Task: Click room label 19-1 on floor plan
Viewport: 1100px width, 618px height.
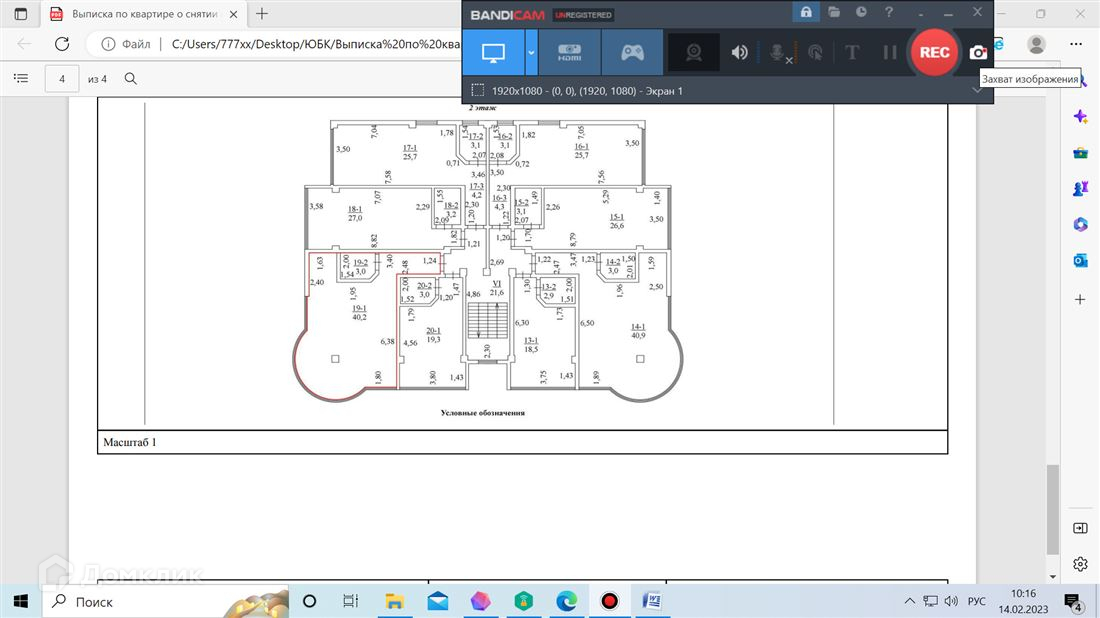Action: [x=359, y=308]
